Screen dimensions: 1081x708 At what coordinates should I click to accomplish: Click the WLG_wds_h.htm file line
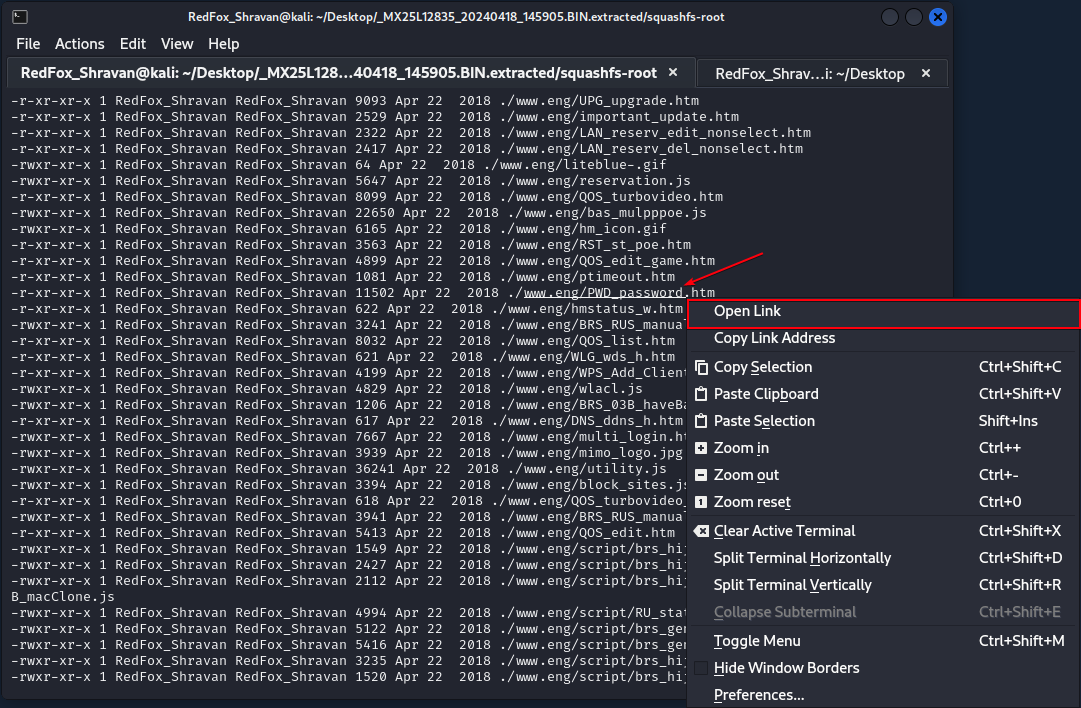pyautogui.click(x=343, y=356)
